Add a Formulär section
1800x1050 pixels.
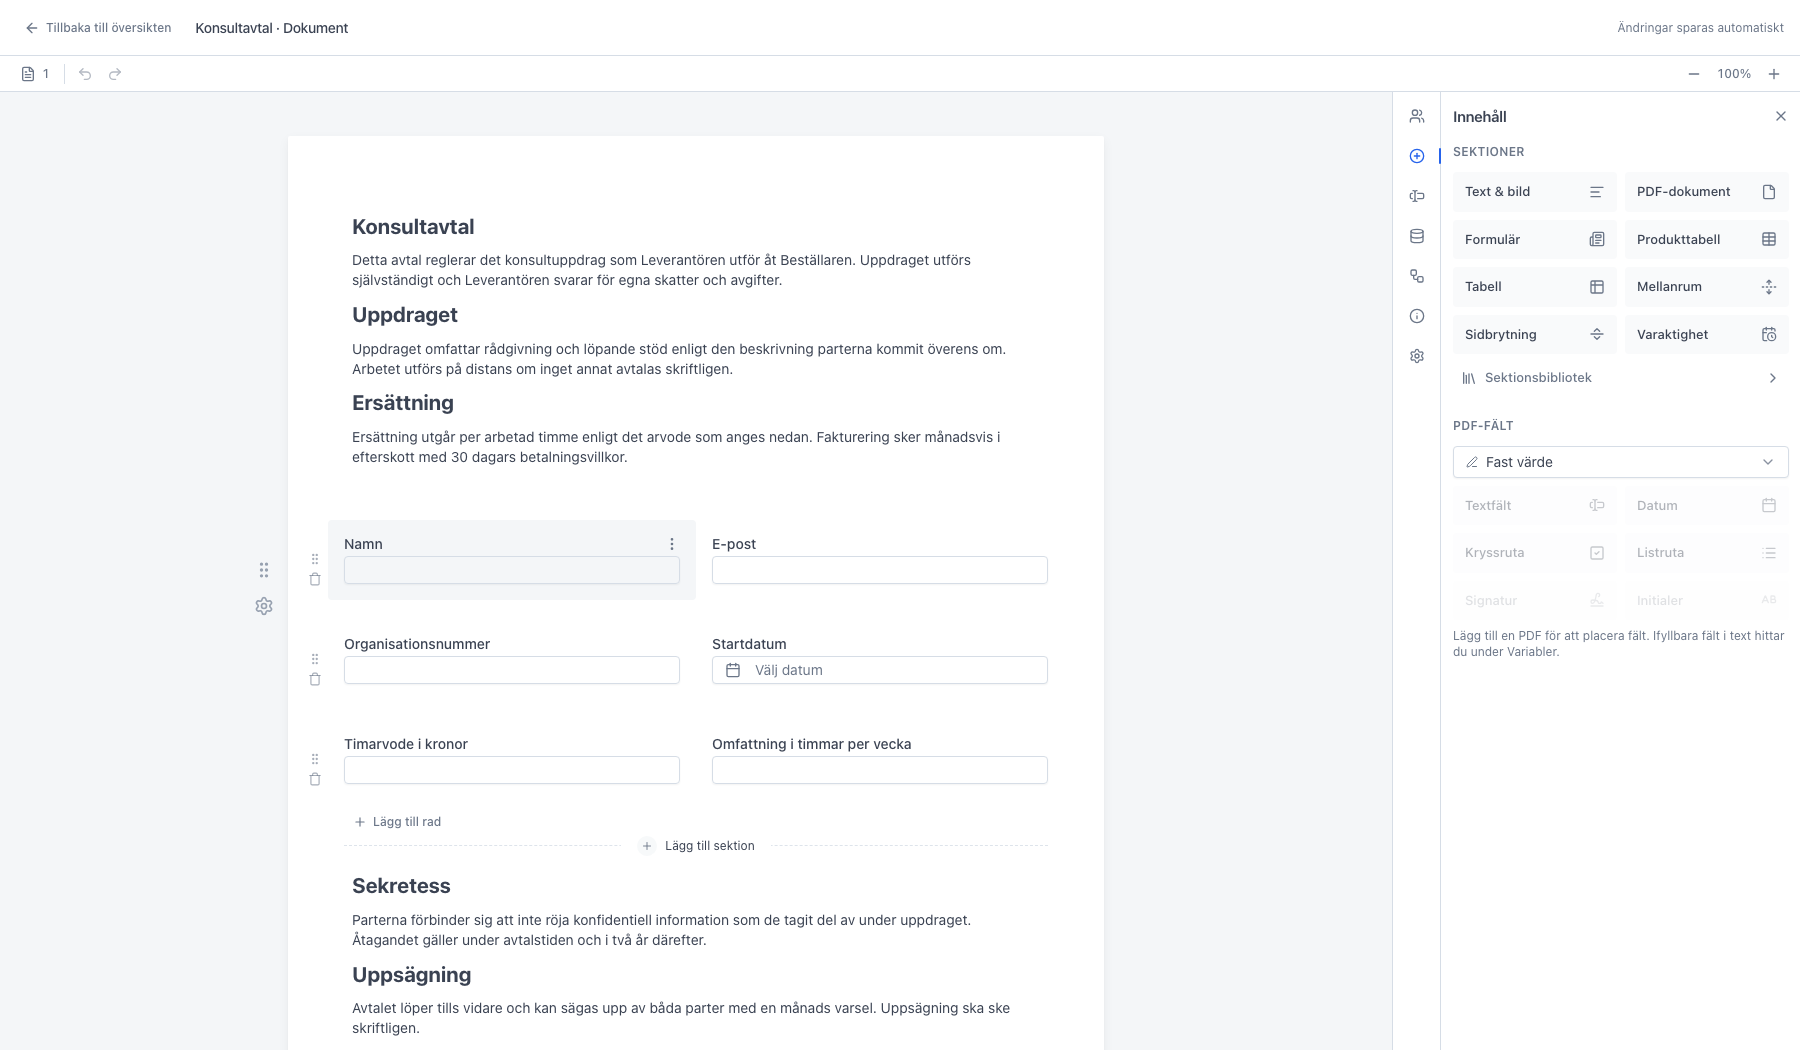[x=1534, y=239]
